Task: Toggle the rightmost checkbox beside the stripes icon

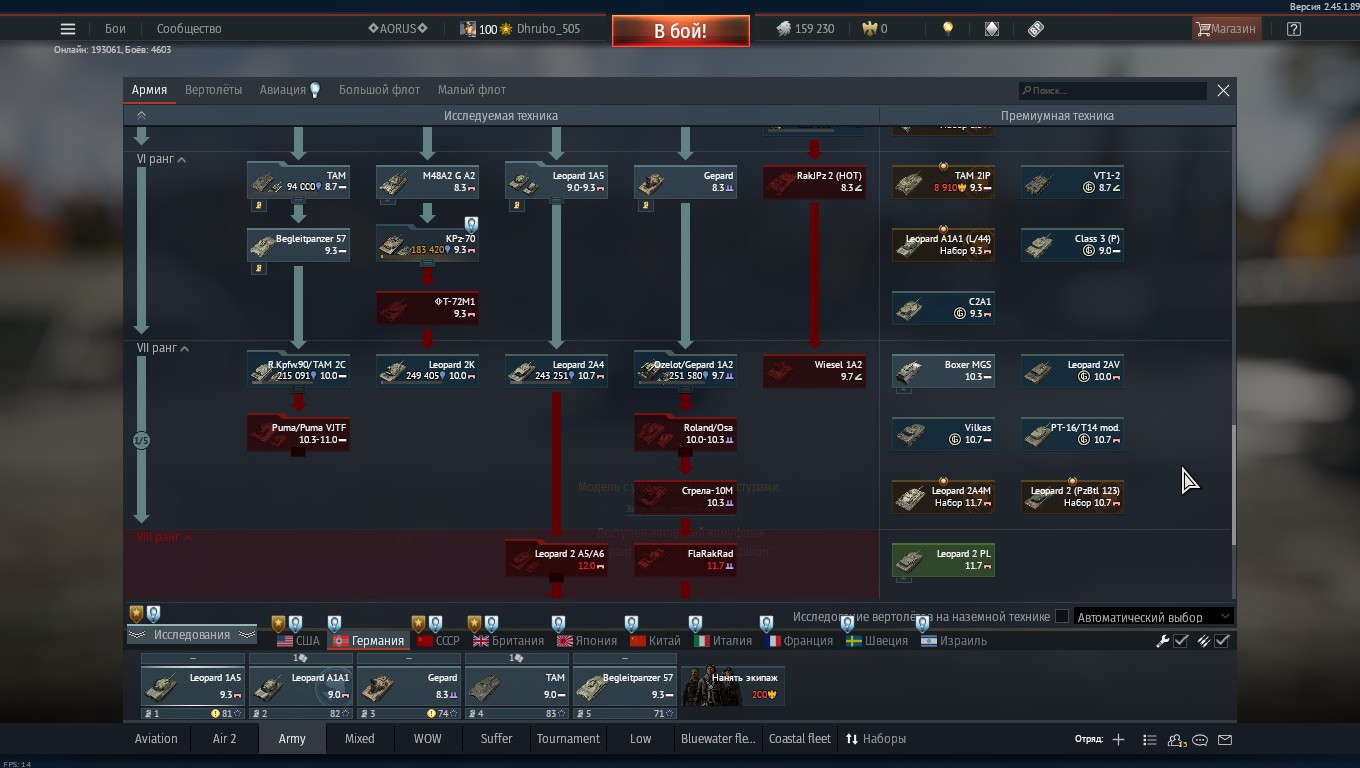Action: point(1221,641)
